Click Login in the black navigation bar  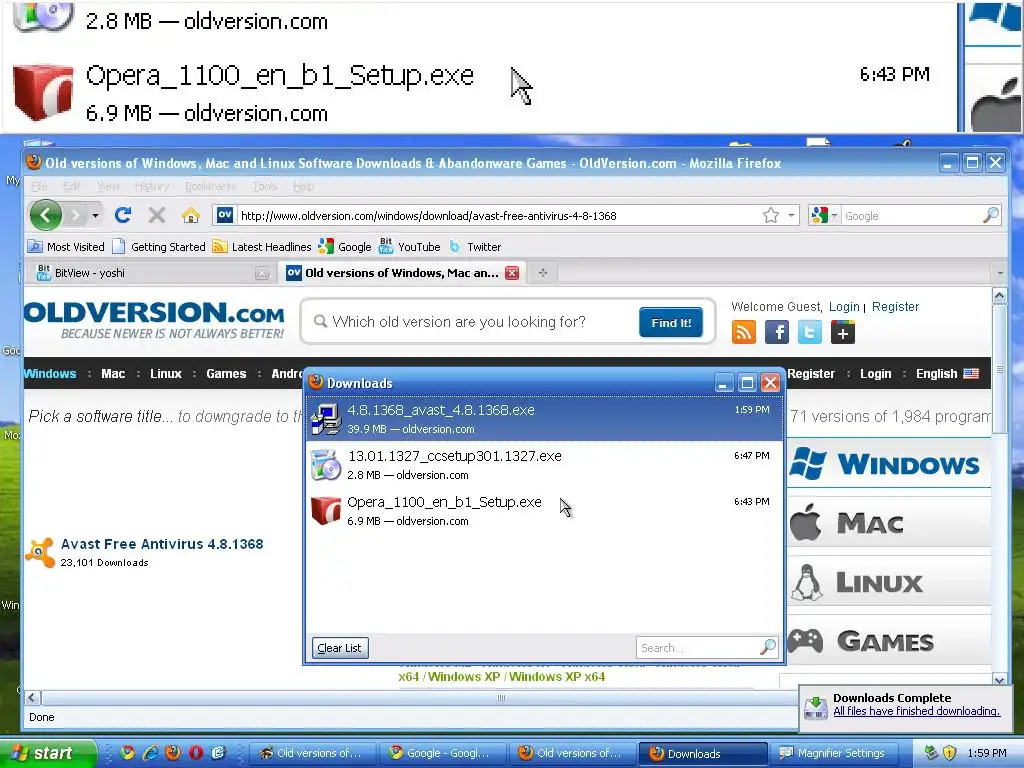pos(875,374)
